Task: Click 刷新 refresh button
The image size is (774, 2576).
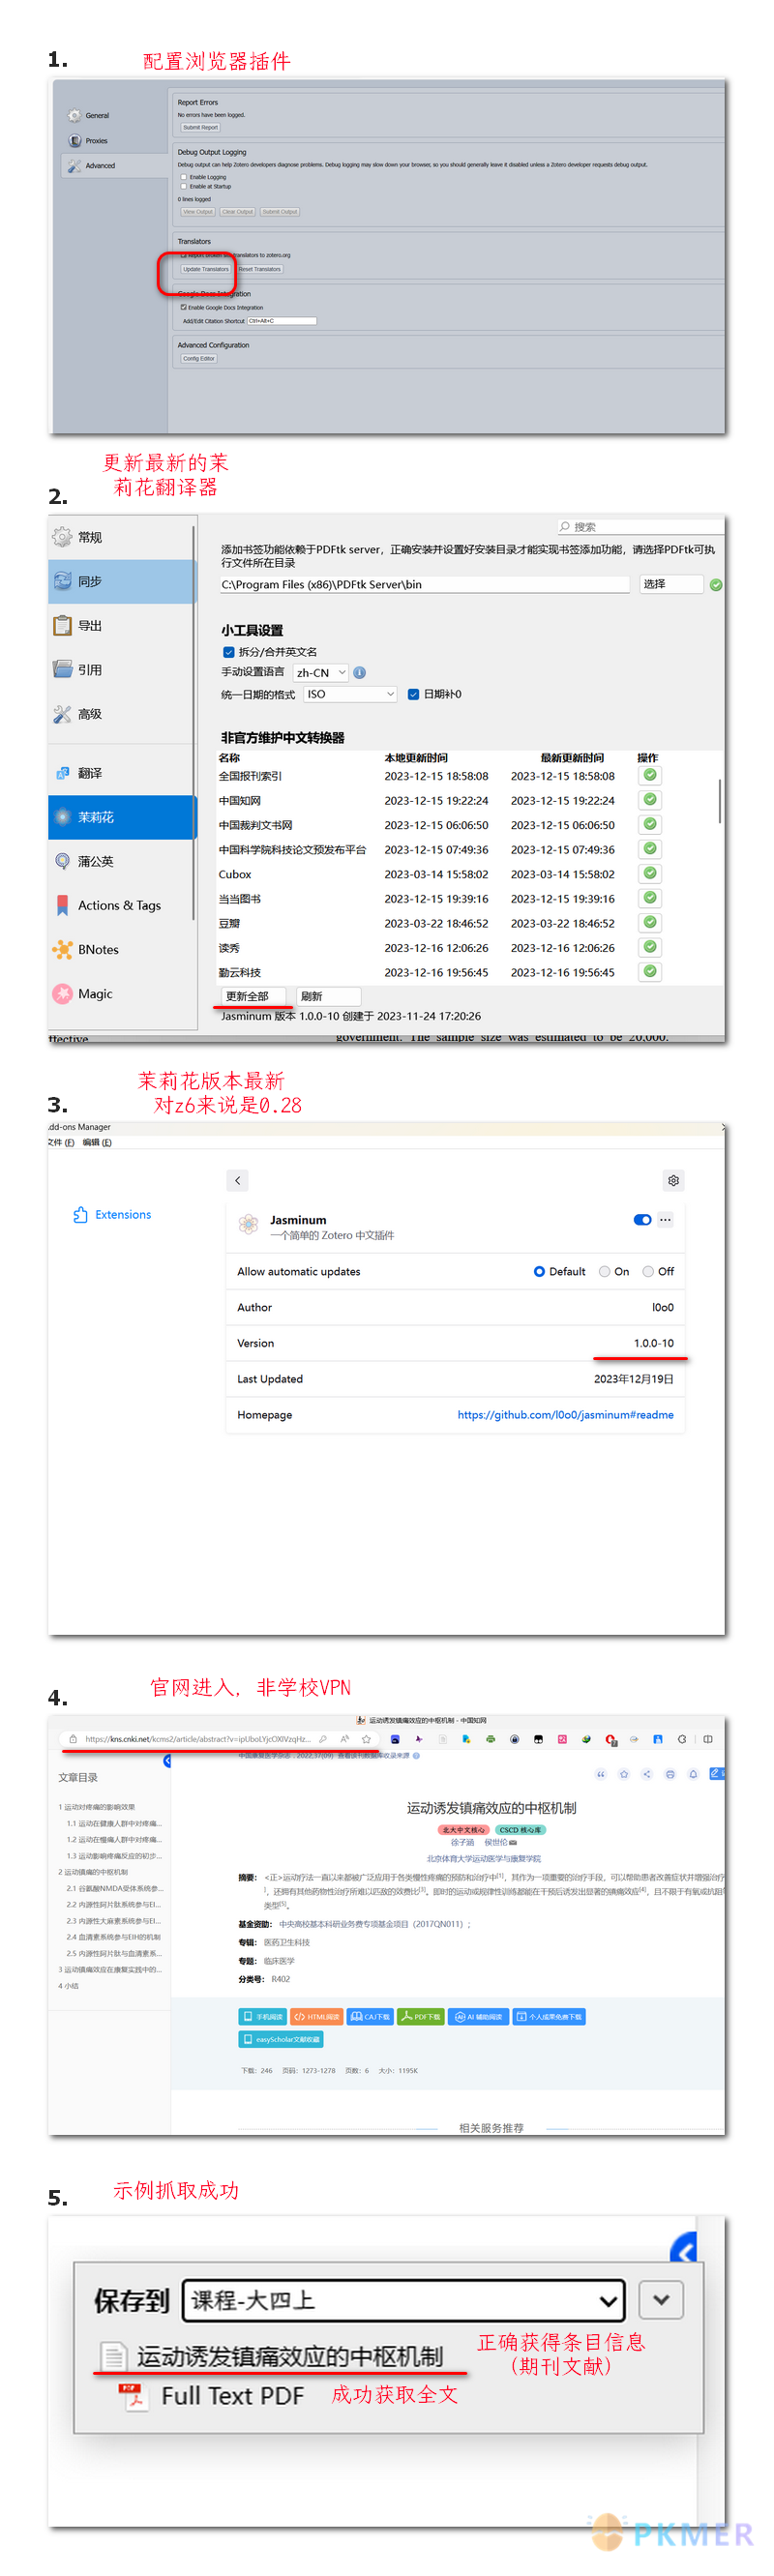Action: click(329, 996)
